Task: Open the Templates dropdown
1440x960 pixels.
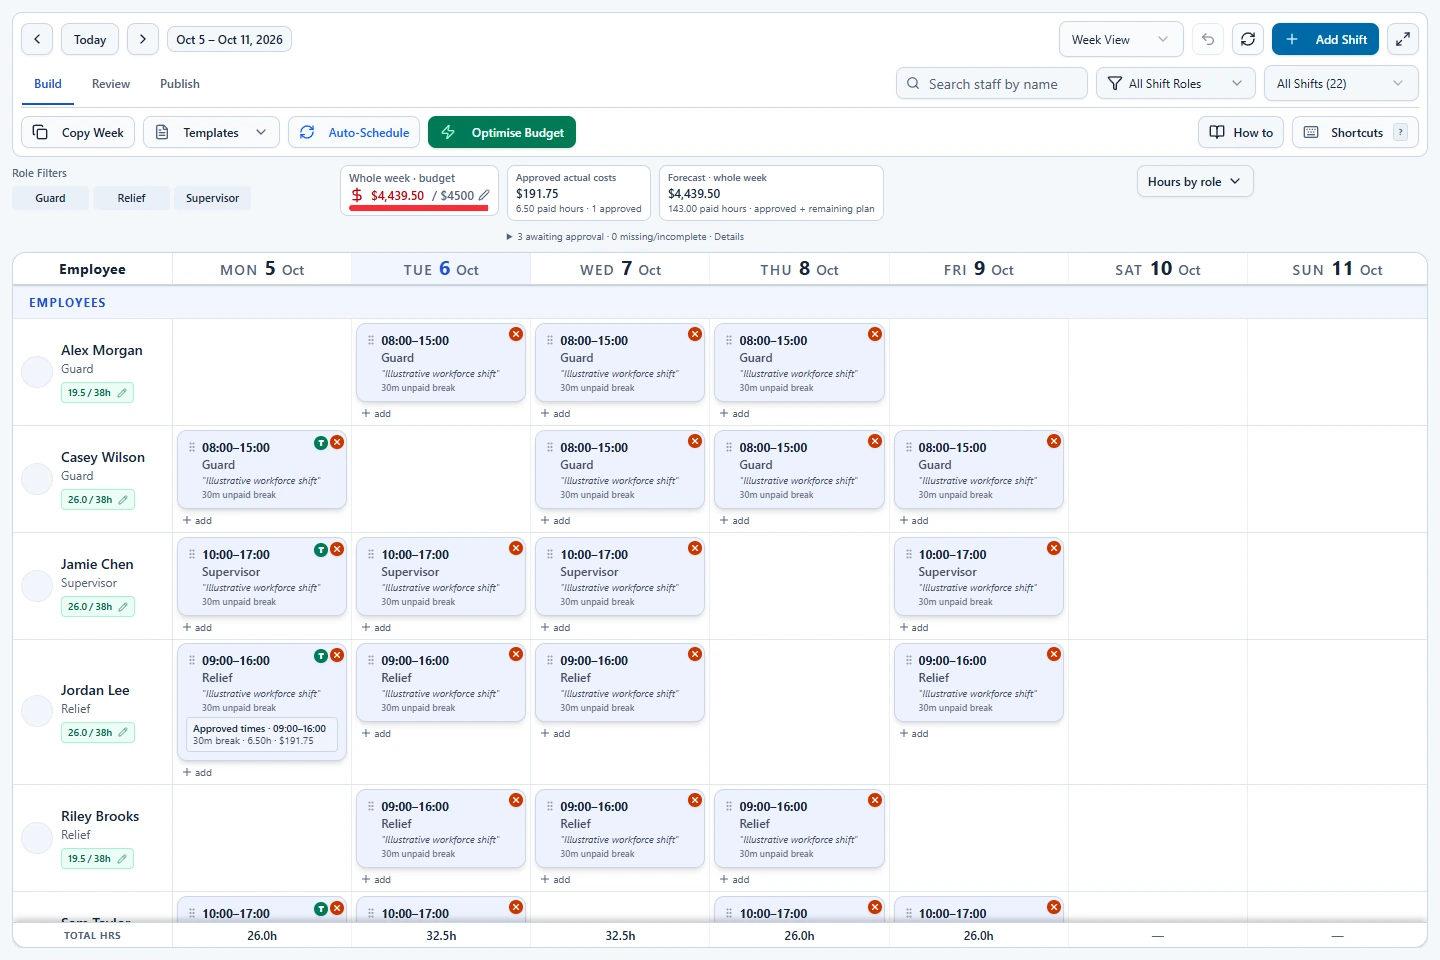Action: click(x=211, y=132)
